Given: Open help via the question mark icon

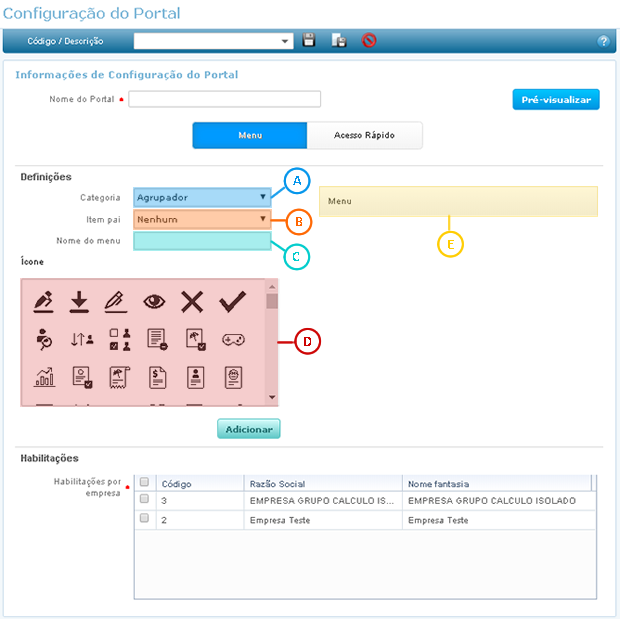Looking at the screenshot, I should point(603,42).
